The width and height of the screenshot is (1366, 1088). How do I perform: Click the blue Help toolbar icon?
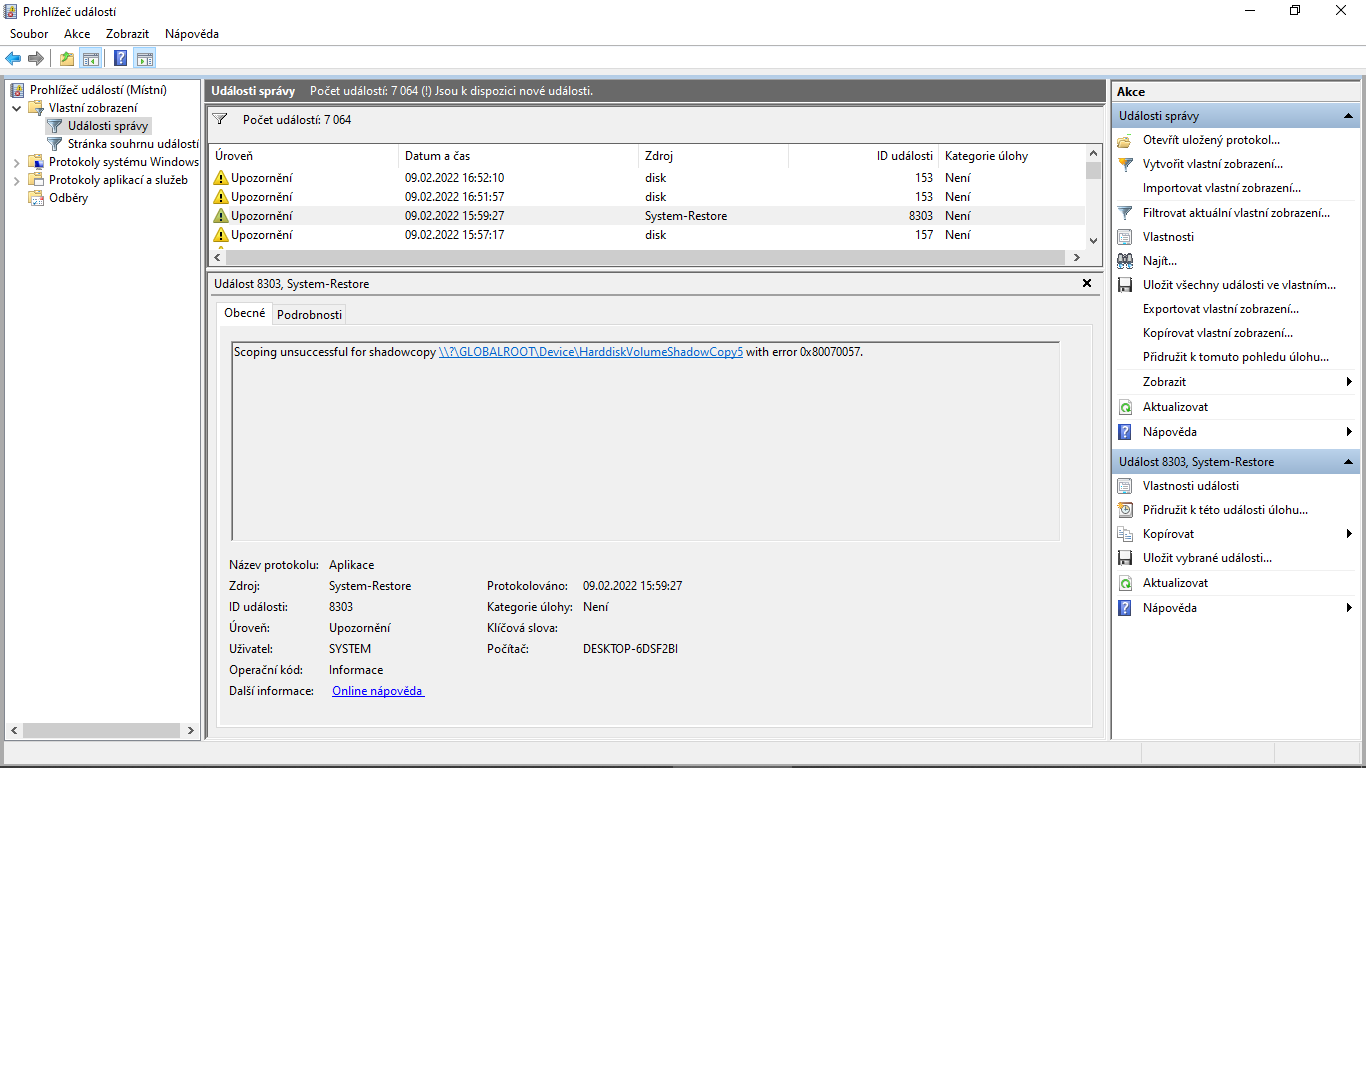point(120,58)
